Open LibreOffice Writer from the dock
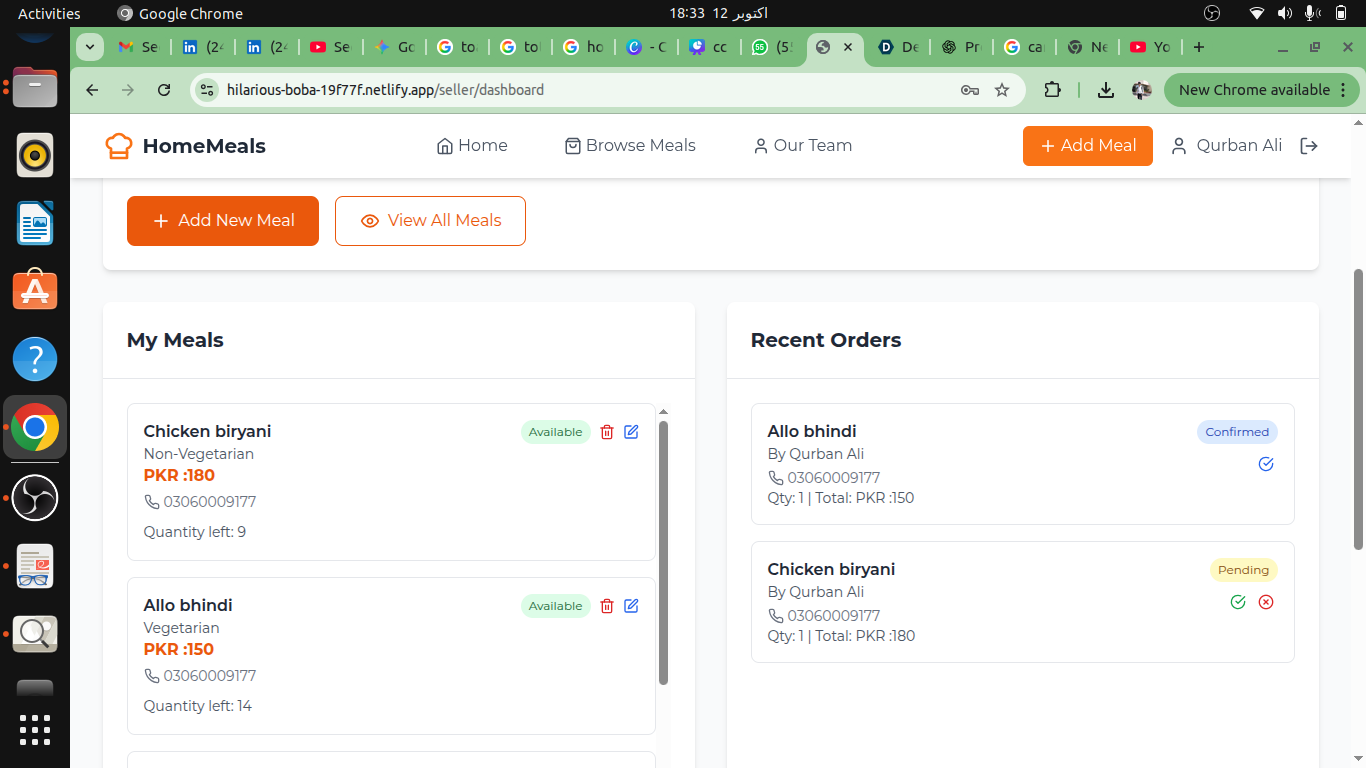 point(35,223)
